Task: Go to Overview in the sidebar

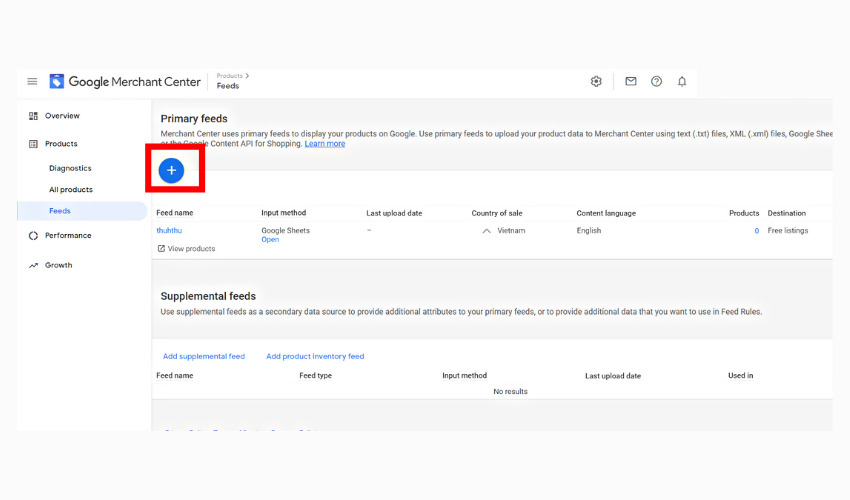Action: point(62,116)
